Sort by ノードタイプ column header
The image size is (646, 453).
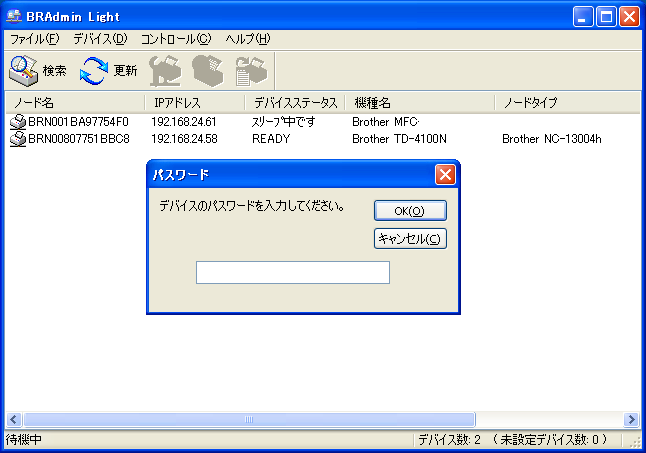click(568, 103)
